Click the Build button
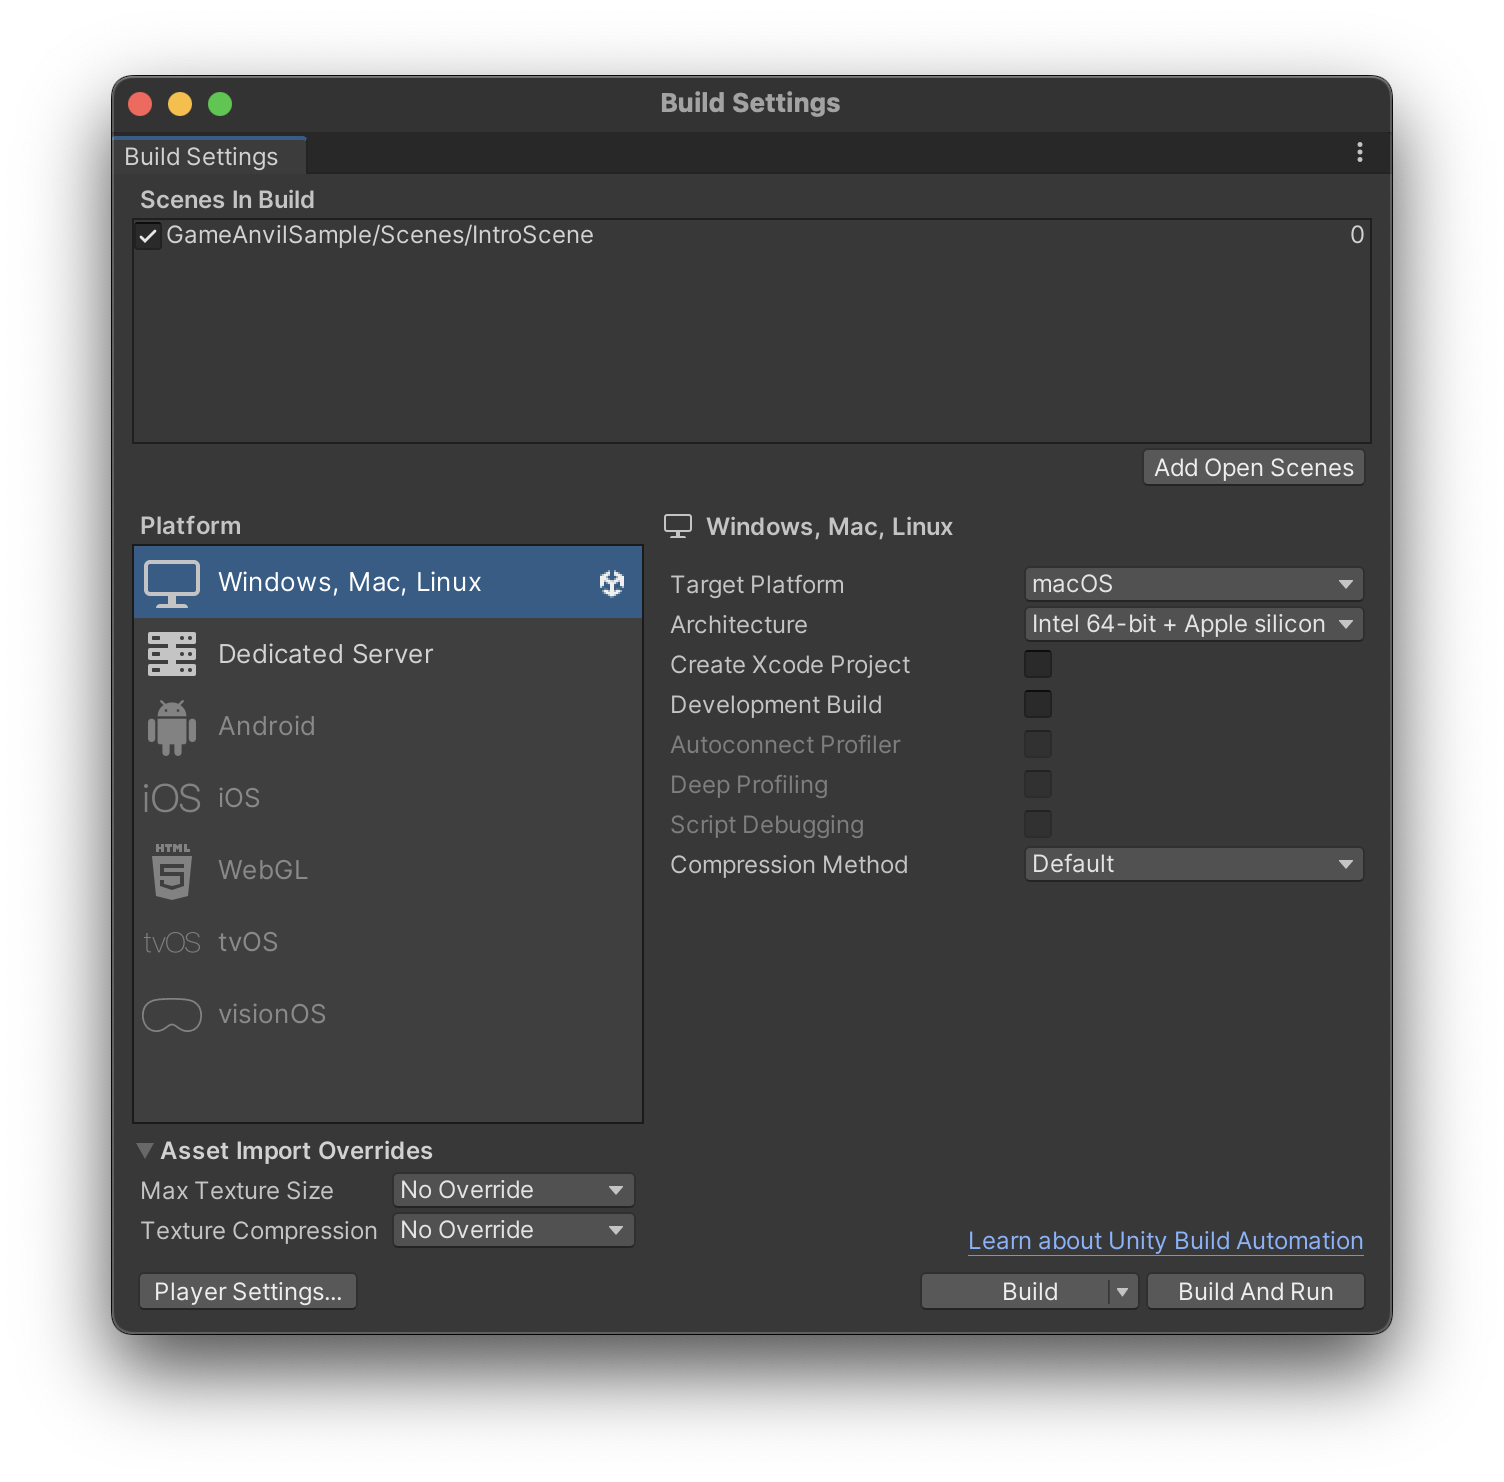 coord(1015,1292)
